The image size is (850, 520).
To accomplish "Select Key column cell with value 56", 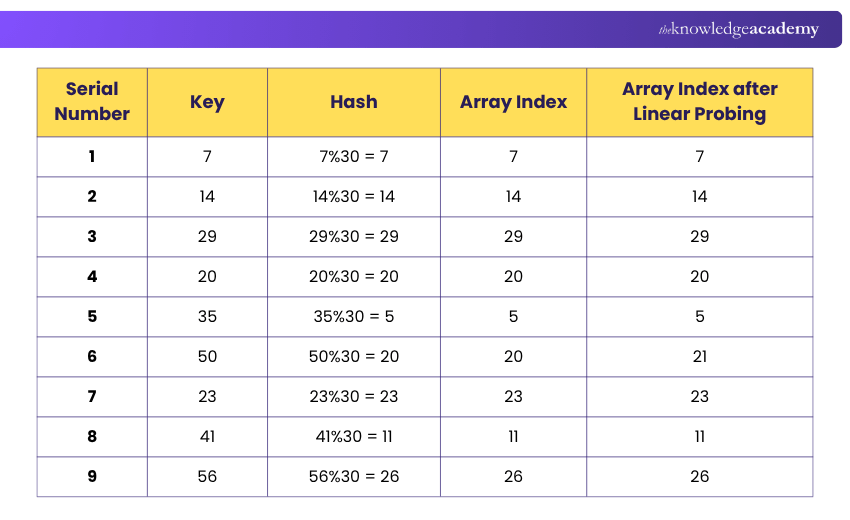I will (207, 477).
